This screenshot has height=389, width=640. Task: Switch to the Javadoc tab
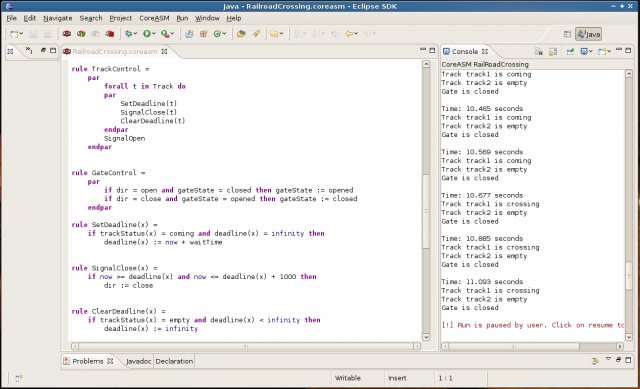click(x=138, y=361)
